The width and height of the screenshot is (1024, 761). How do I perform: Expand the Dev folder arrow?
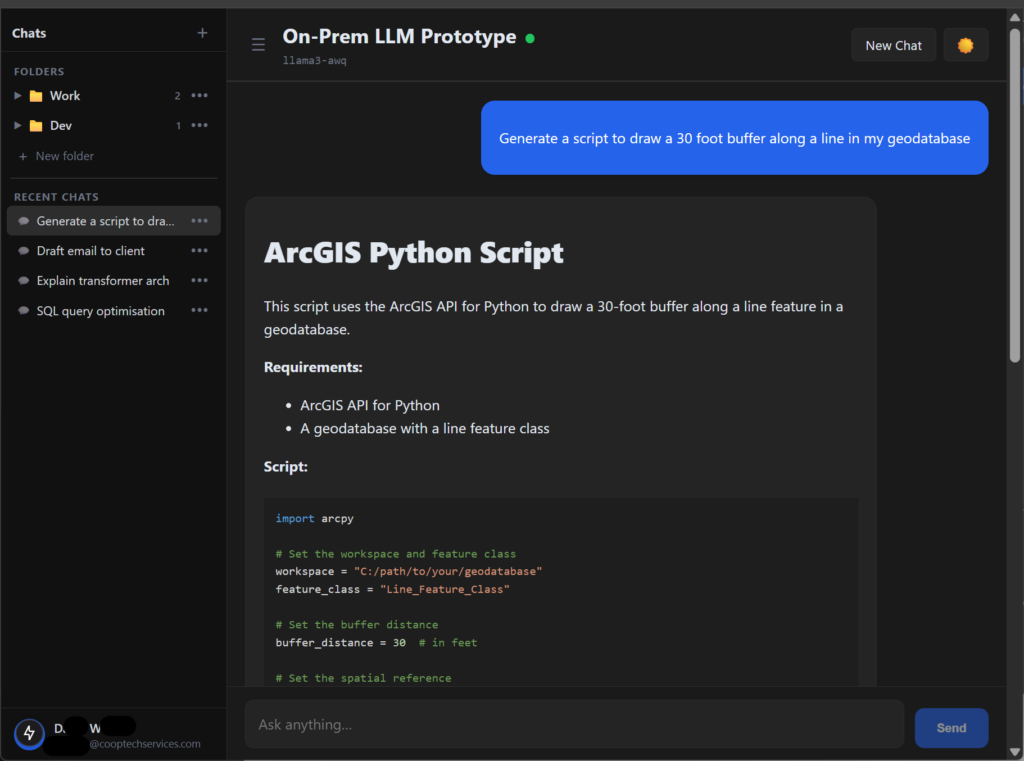[18, 126]
